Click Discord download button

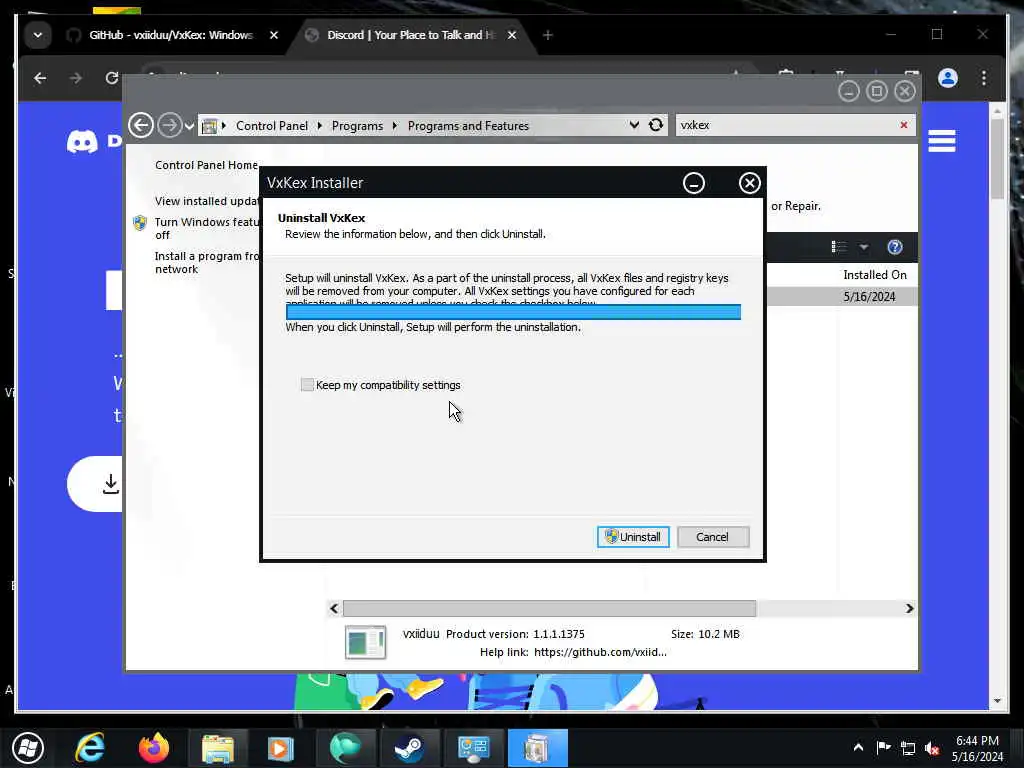[x=95, y=484]
